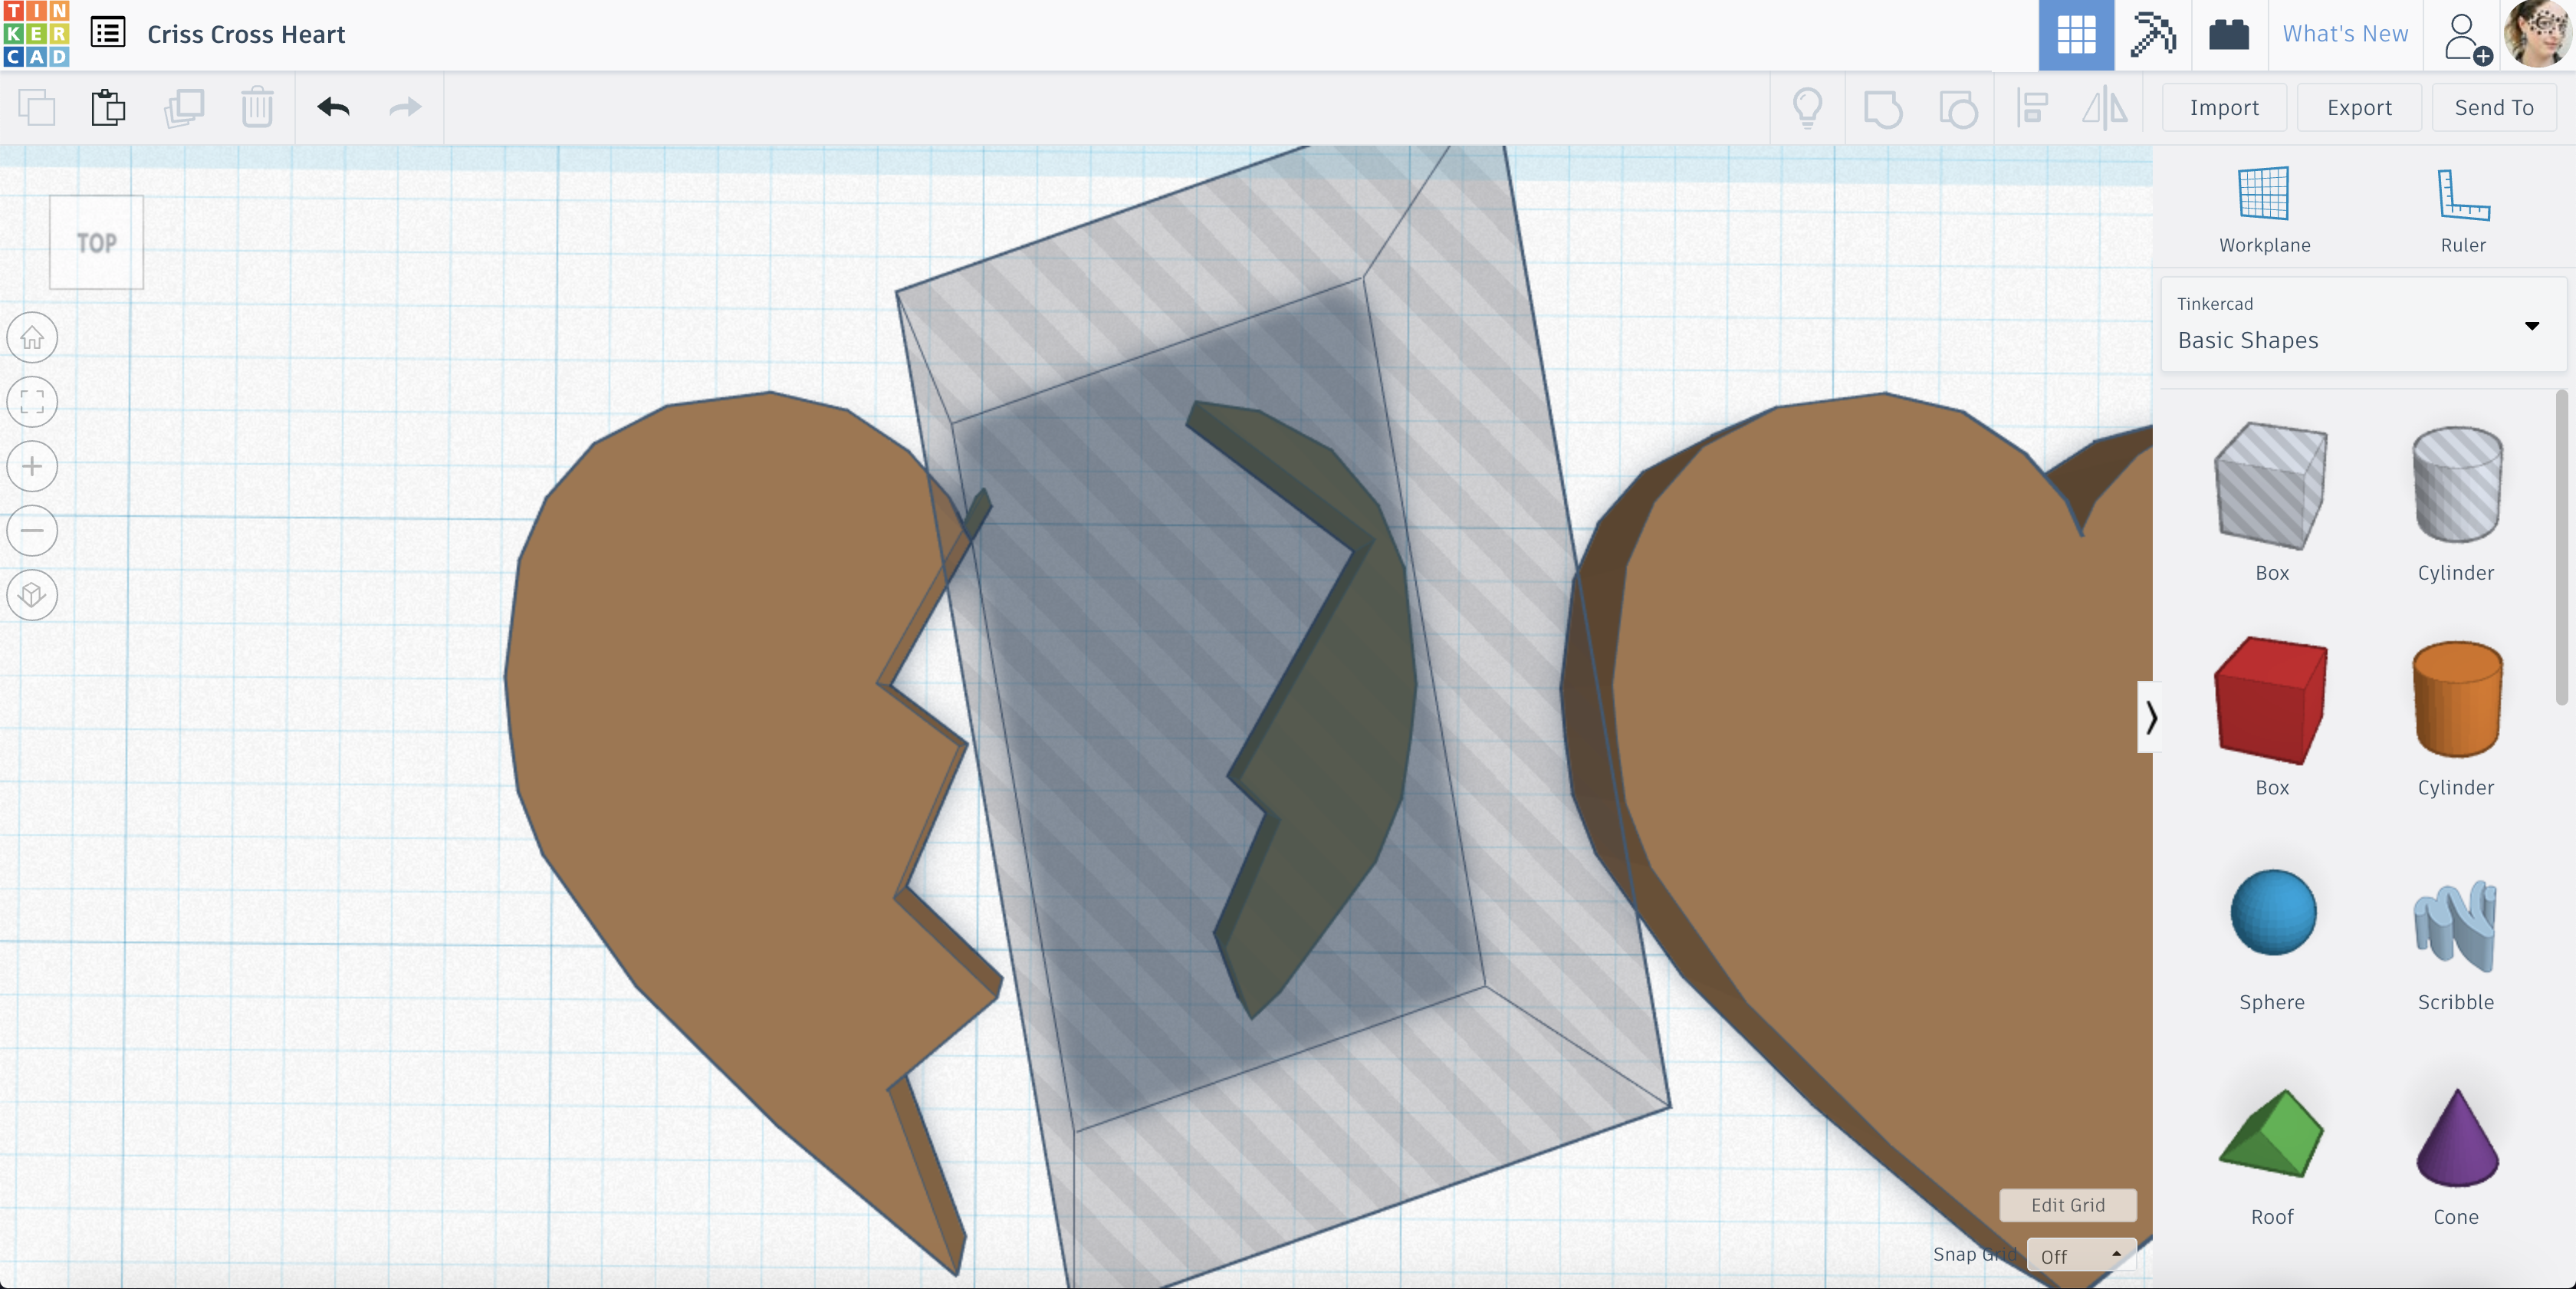This screenshot has height=1289, width=2576.
Task: Toggle perspective/orthographic view cube button
Action: (x=32, y=595)
